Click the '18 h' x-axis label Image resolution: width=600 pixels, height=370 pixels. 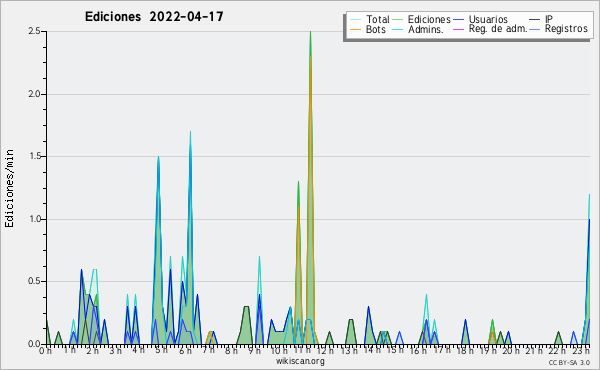click(x=465, y=351)
